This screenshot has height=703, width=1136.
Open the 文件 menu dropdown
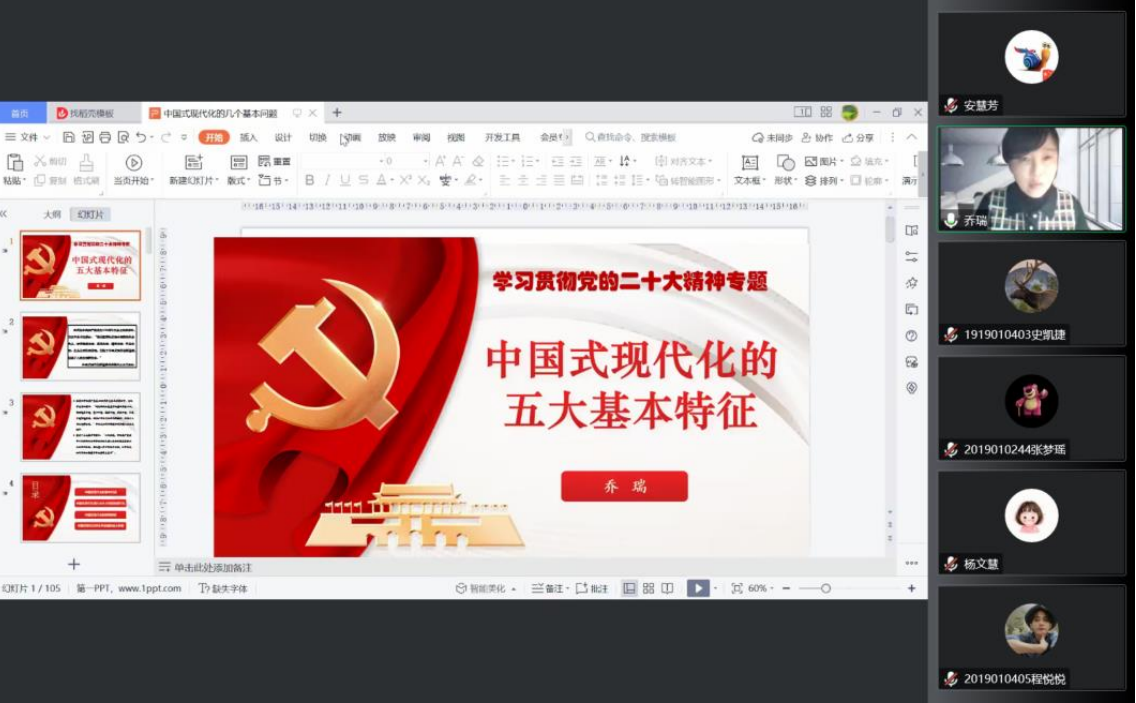[28, 138]
